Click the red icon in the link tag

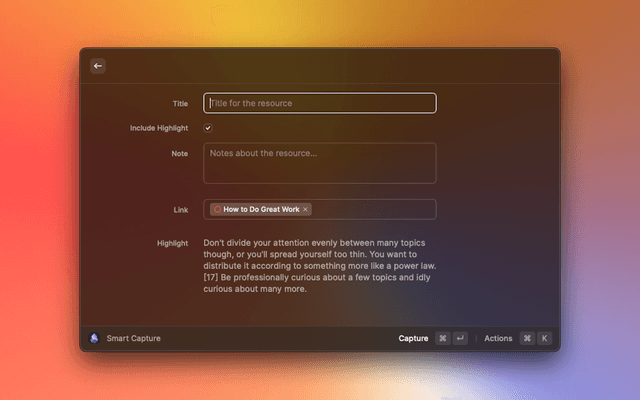(x=216, y=209)
